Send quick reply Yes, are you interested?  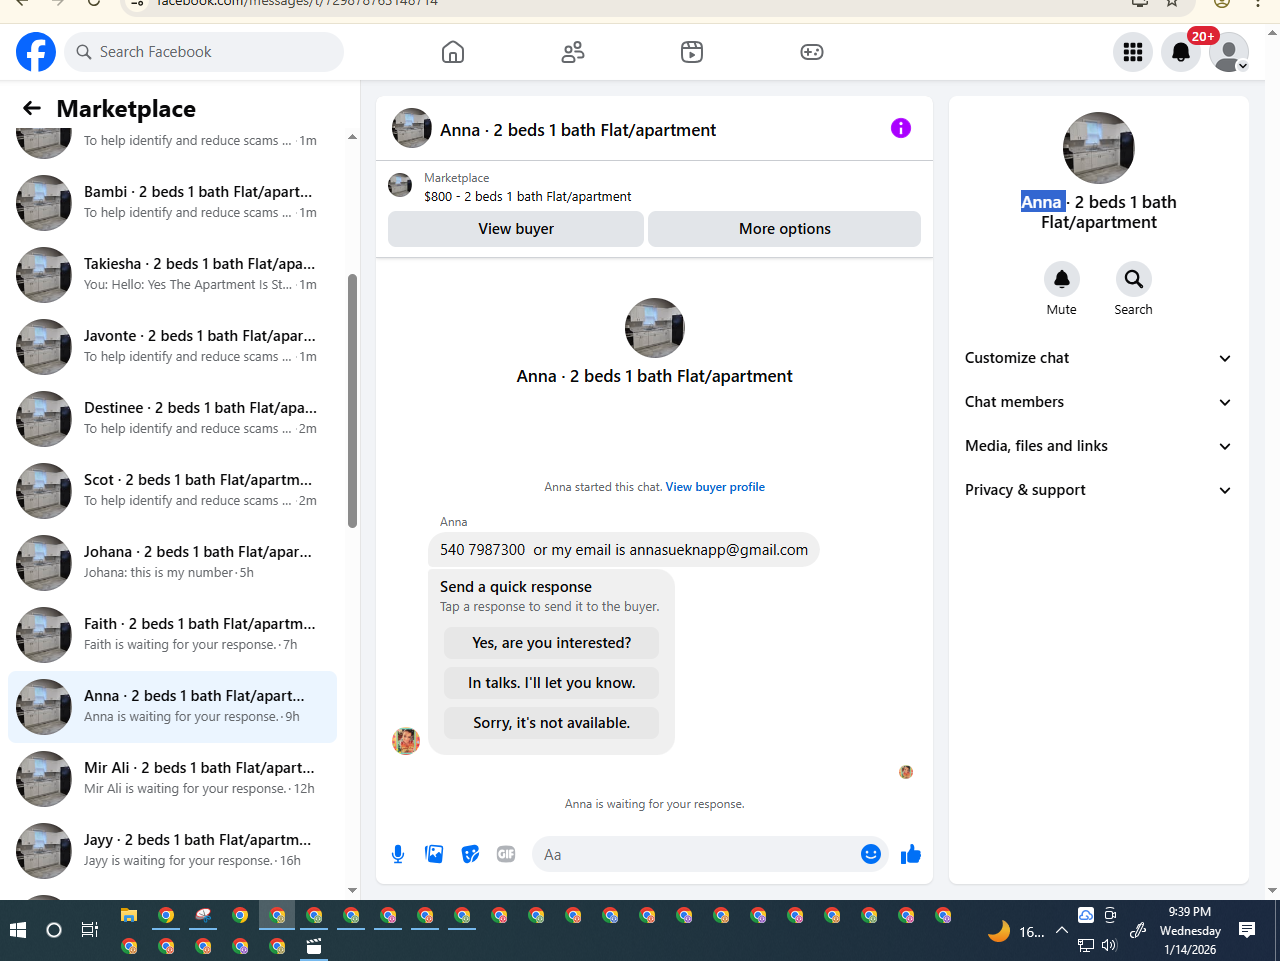[x=552, y=643]
